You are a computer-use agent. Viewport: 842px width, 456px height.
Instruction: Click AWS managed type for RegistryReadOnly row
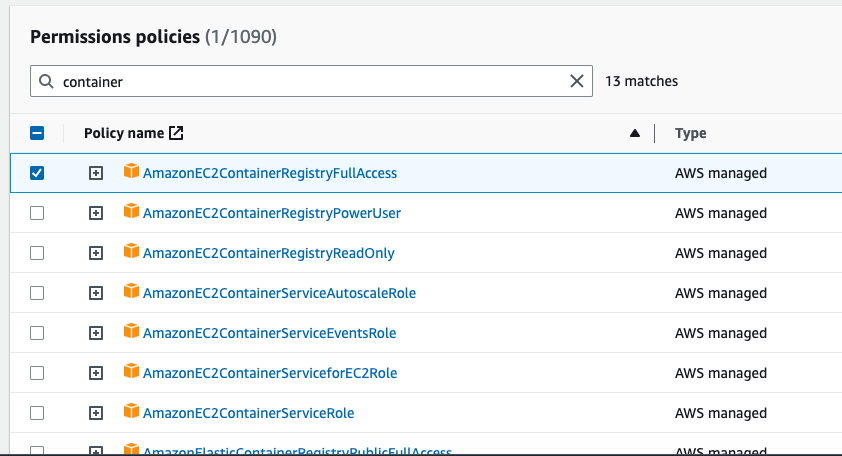[x=721, y=253]
